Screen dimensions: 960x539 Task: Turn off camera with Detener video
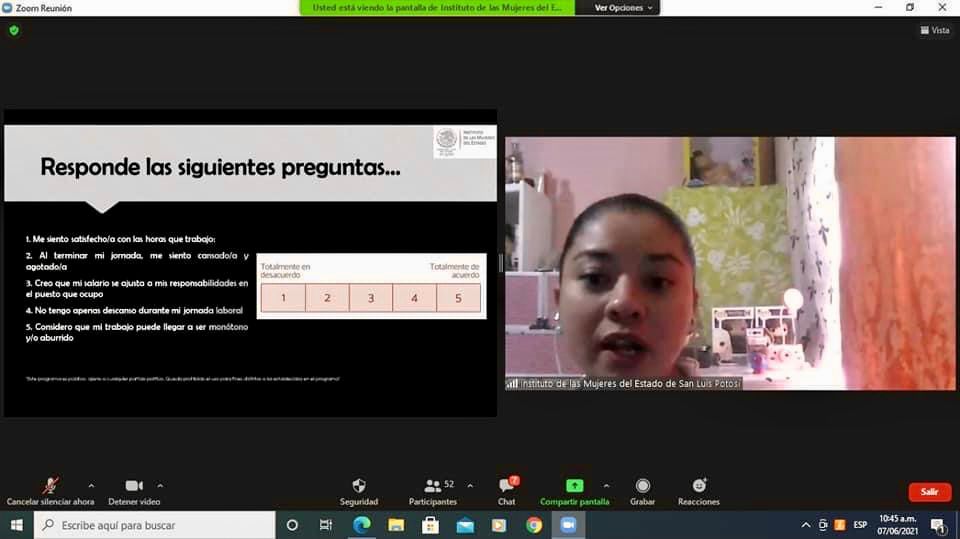pyautogui.click(x=134, y=486)
